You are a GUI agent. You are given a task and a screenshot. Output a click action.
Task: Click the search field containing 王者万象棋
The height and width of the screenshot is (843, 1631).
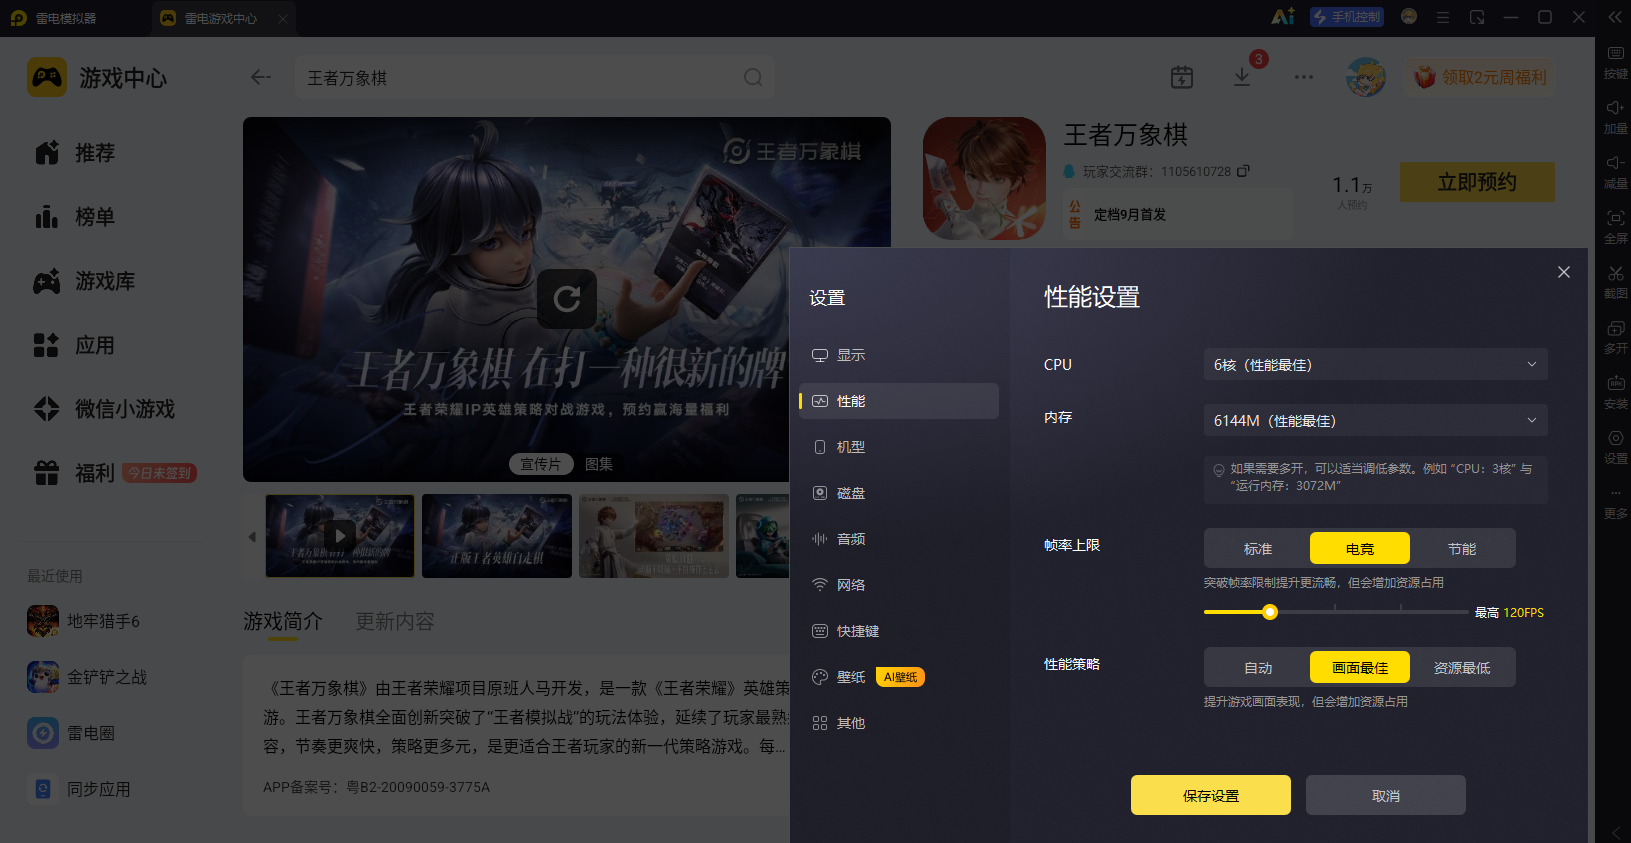tap(534, 77)
